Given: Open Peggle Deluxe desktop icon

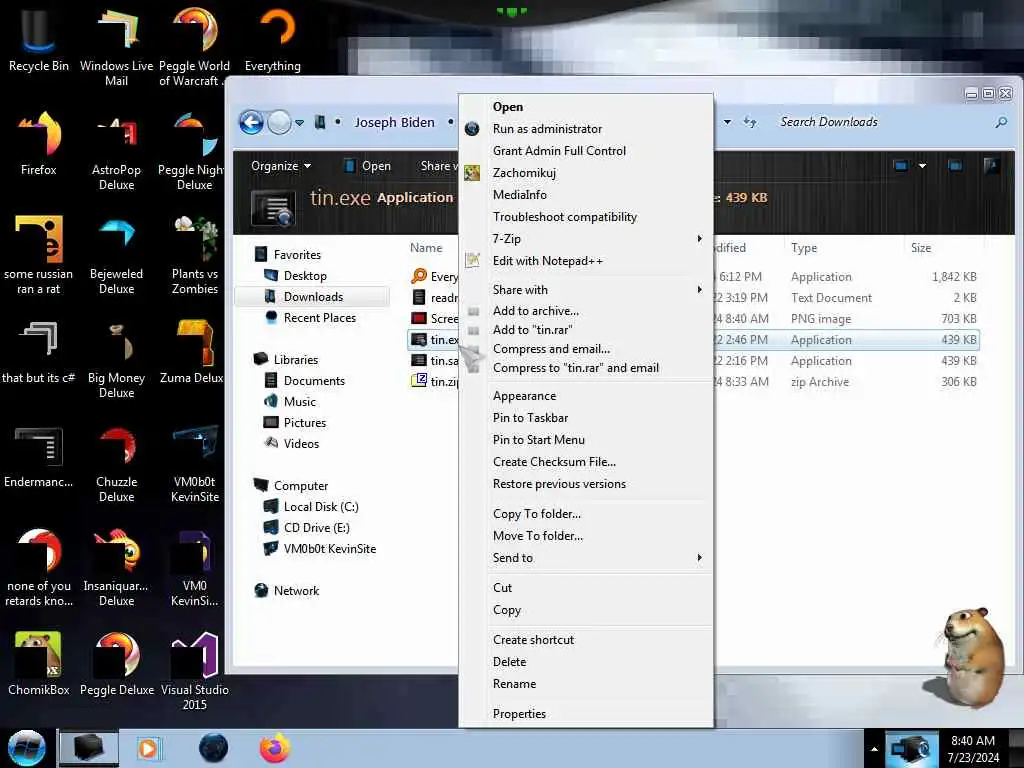Looking at the screenshot, I should [116, 664].
